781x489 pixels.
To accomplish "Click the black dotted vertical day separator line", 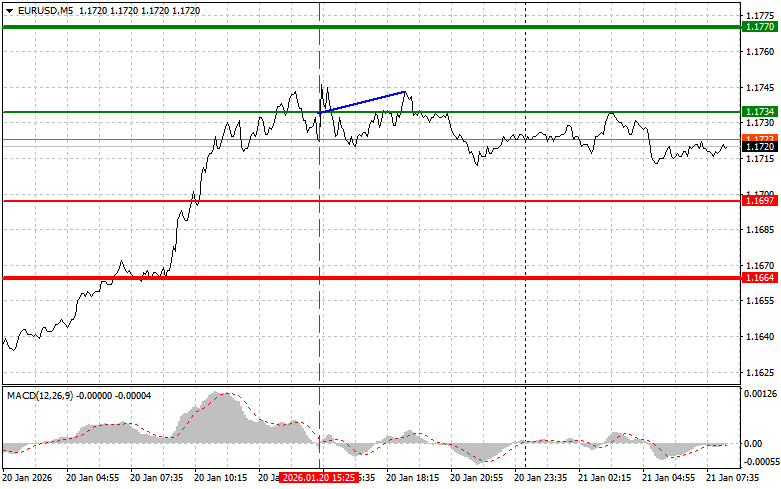I will click(526, 250).
